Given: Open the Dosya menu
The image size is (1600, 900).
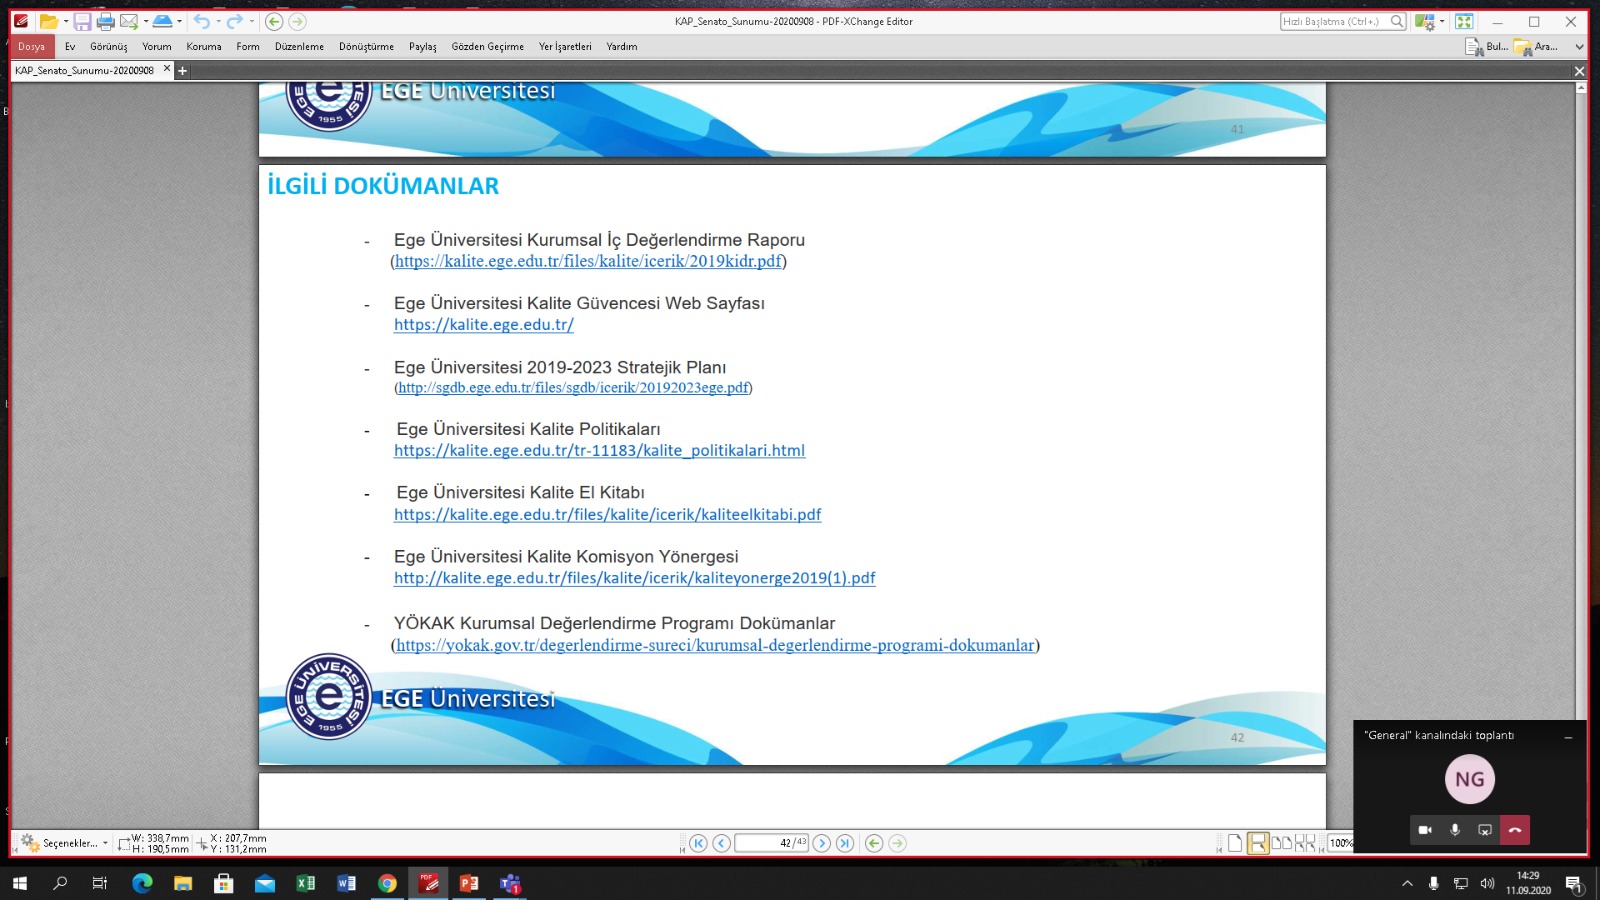Looking at the screenshot, I should [32, 46].
